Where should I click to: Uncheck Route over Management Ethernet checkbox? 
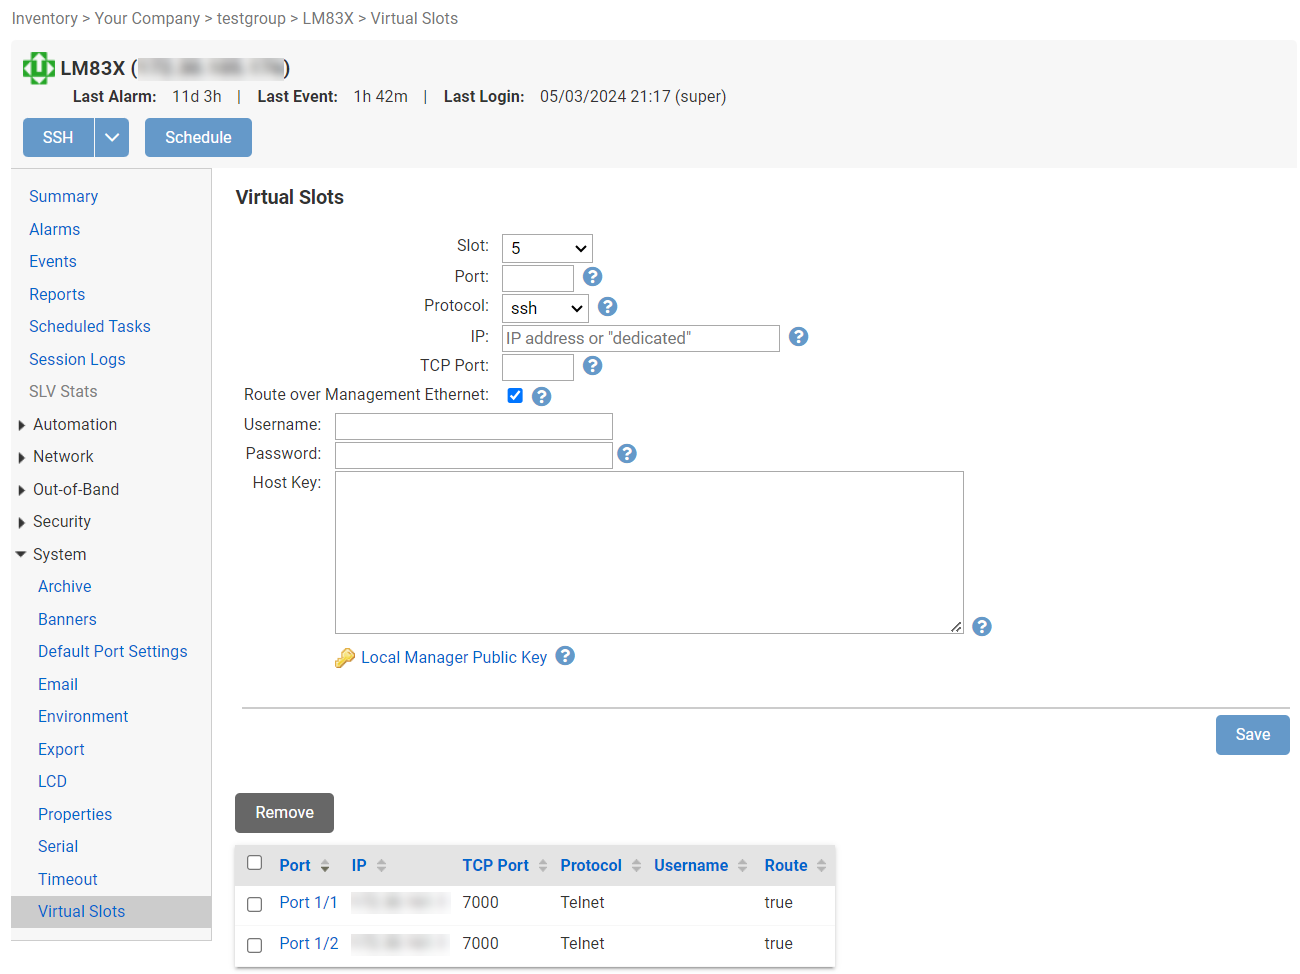pyautogui.click(x=515, y=396)
